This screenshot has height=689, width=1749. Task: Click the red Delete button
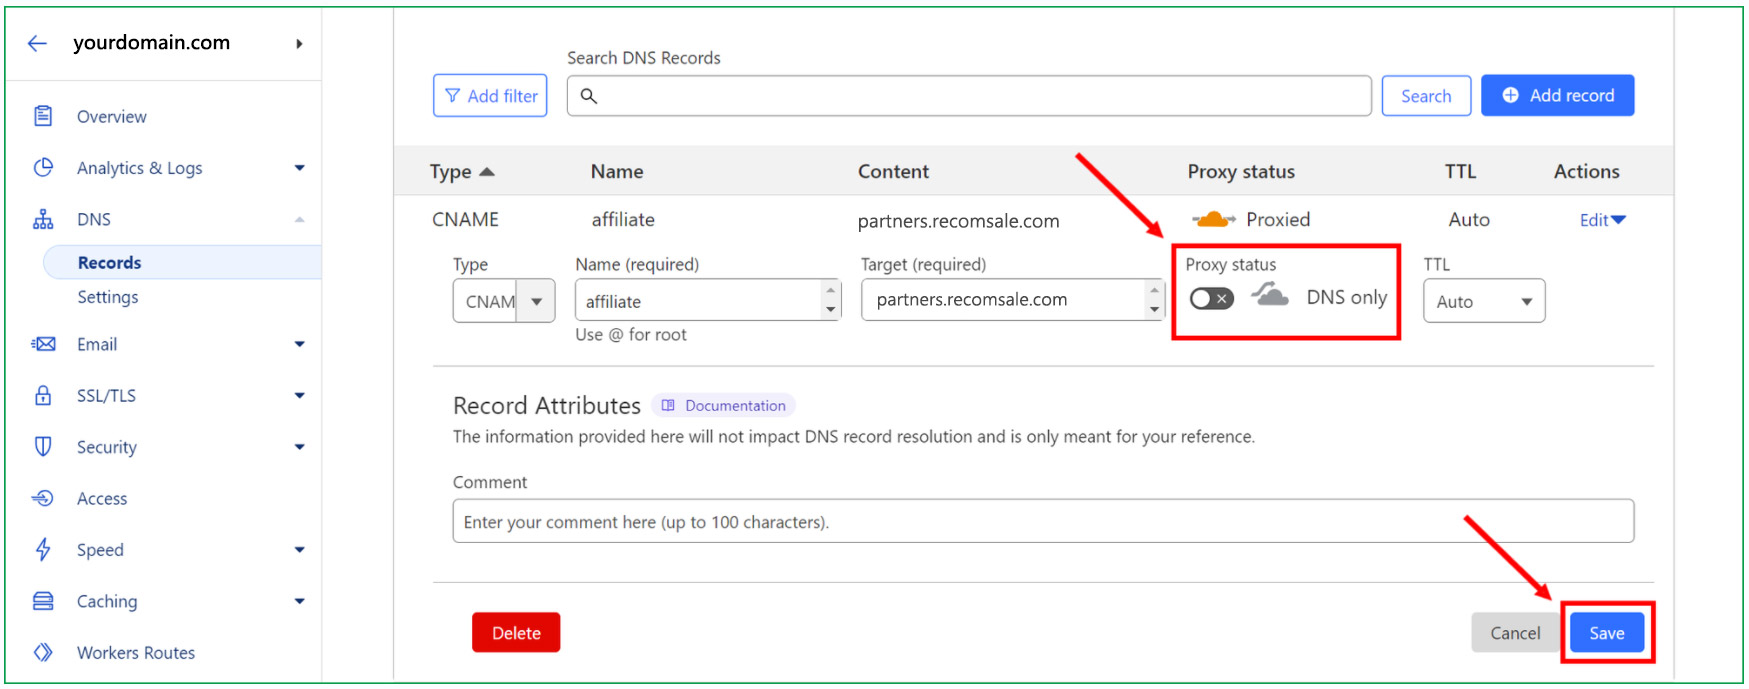pos(516,633)
